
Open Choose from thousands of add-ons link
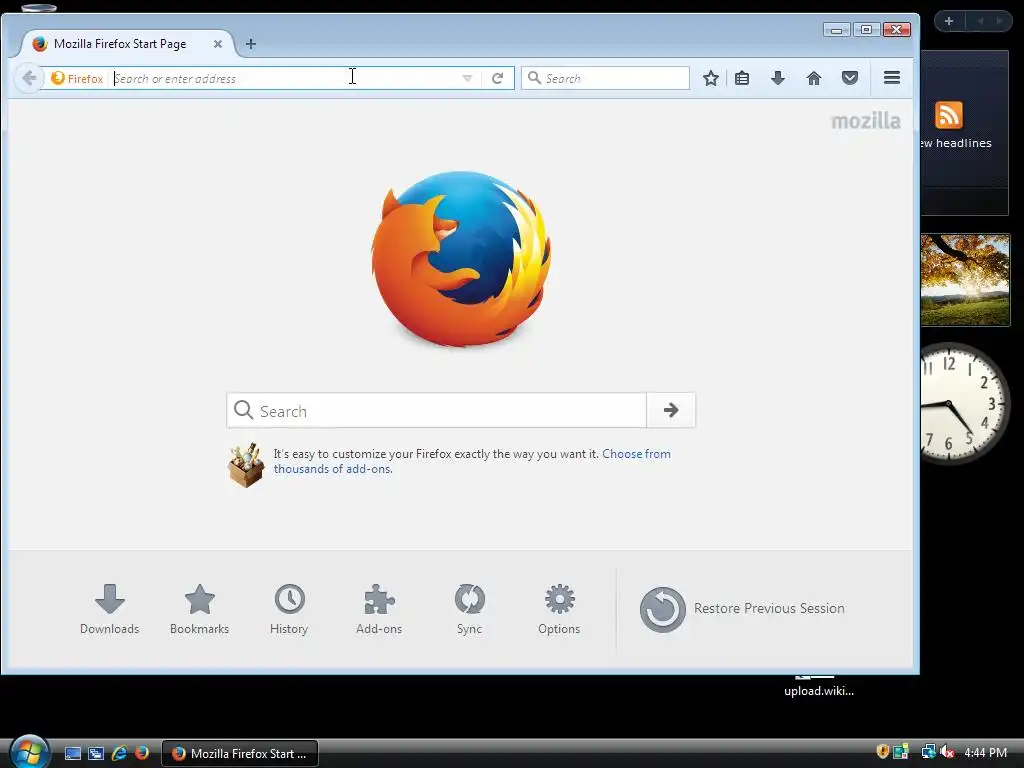click(472, 461)
